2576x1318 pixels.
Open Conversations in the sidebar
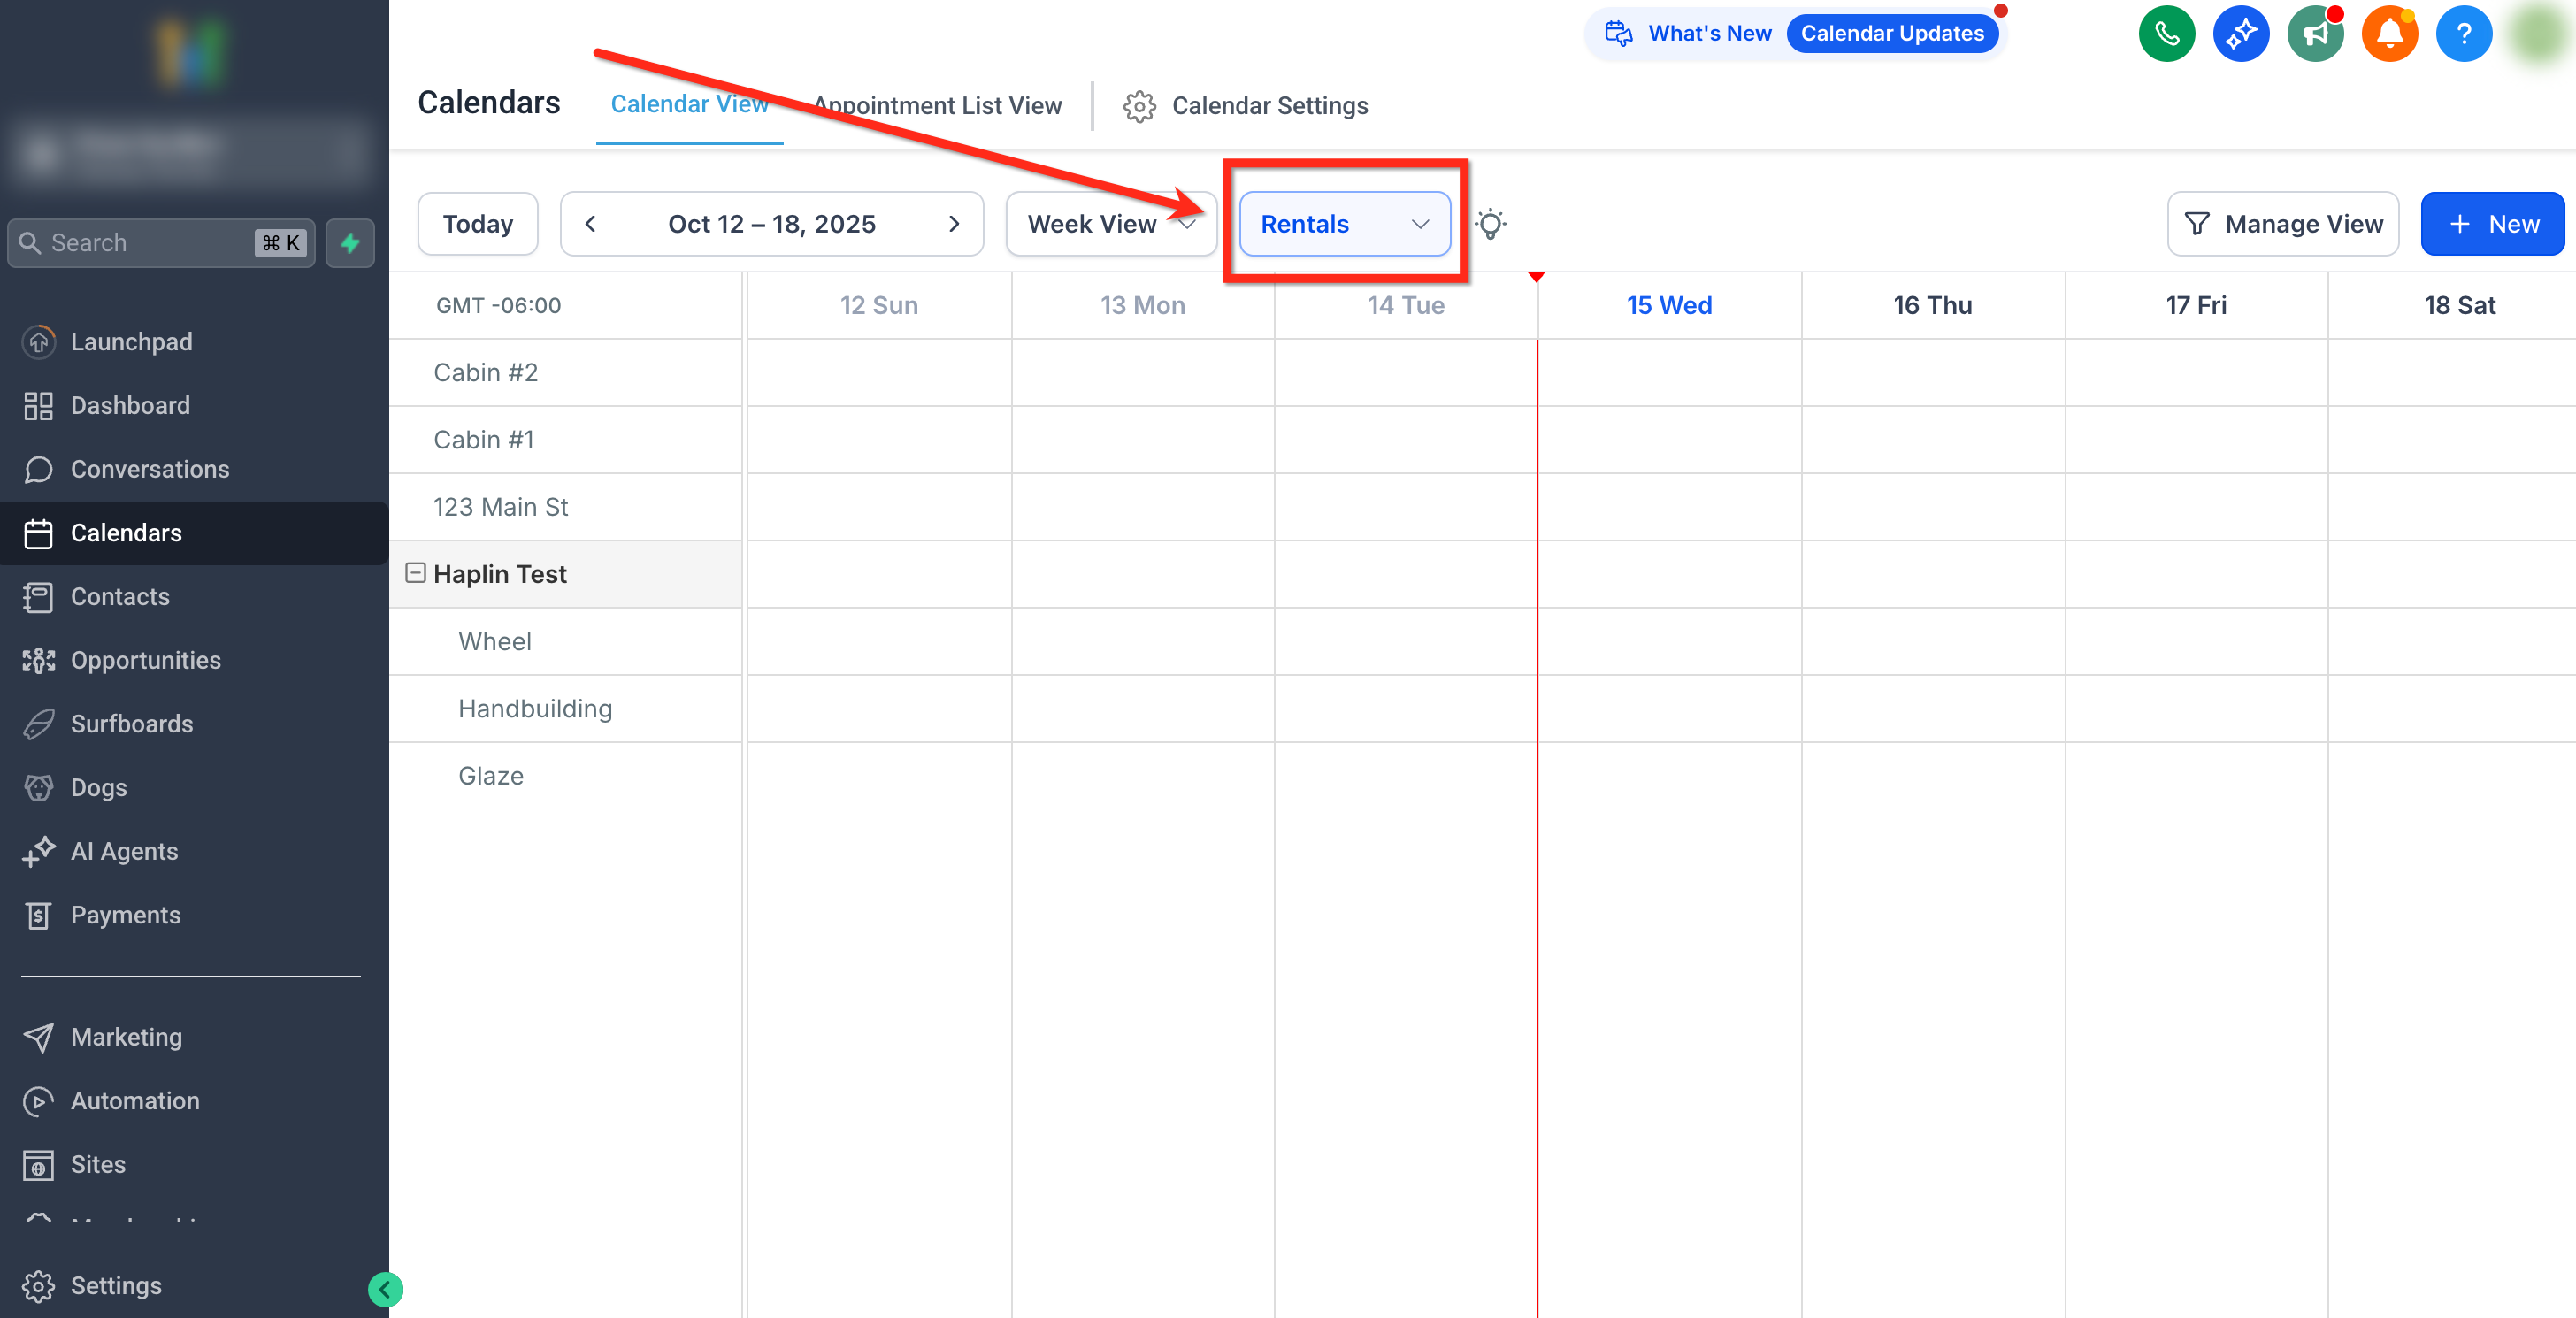(149, 469)
